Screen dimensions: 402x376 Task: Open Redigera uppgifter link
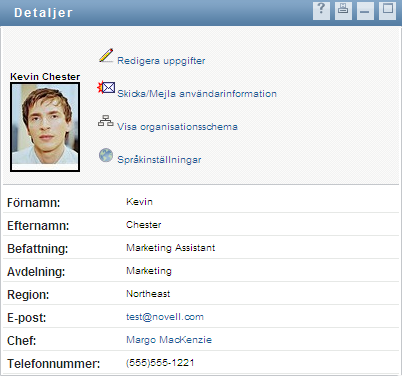click(161, 61)
